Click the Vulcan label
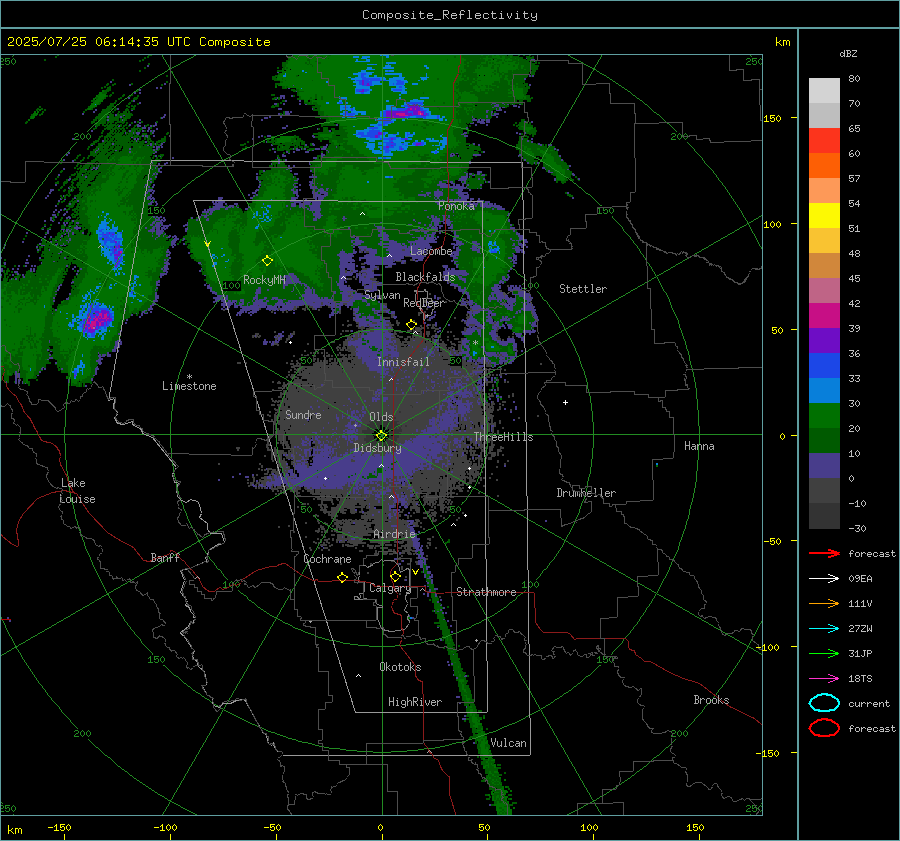900x841 pixels. 508,743
